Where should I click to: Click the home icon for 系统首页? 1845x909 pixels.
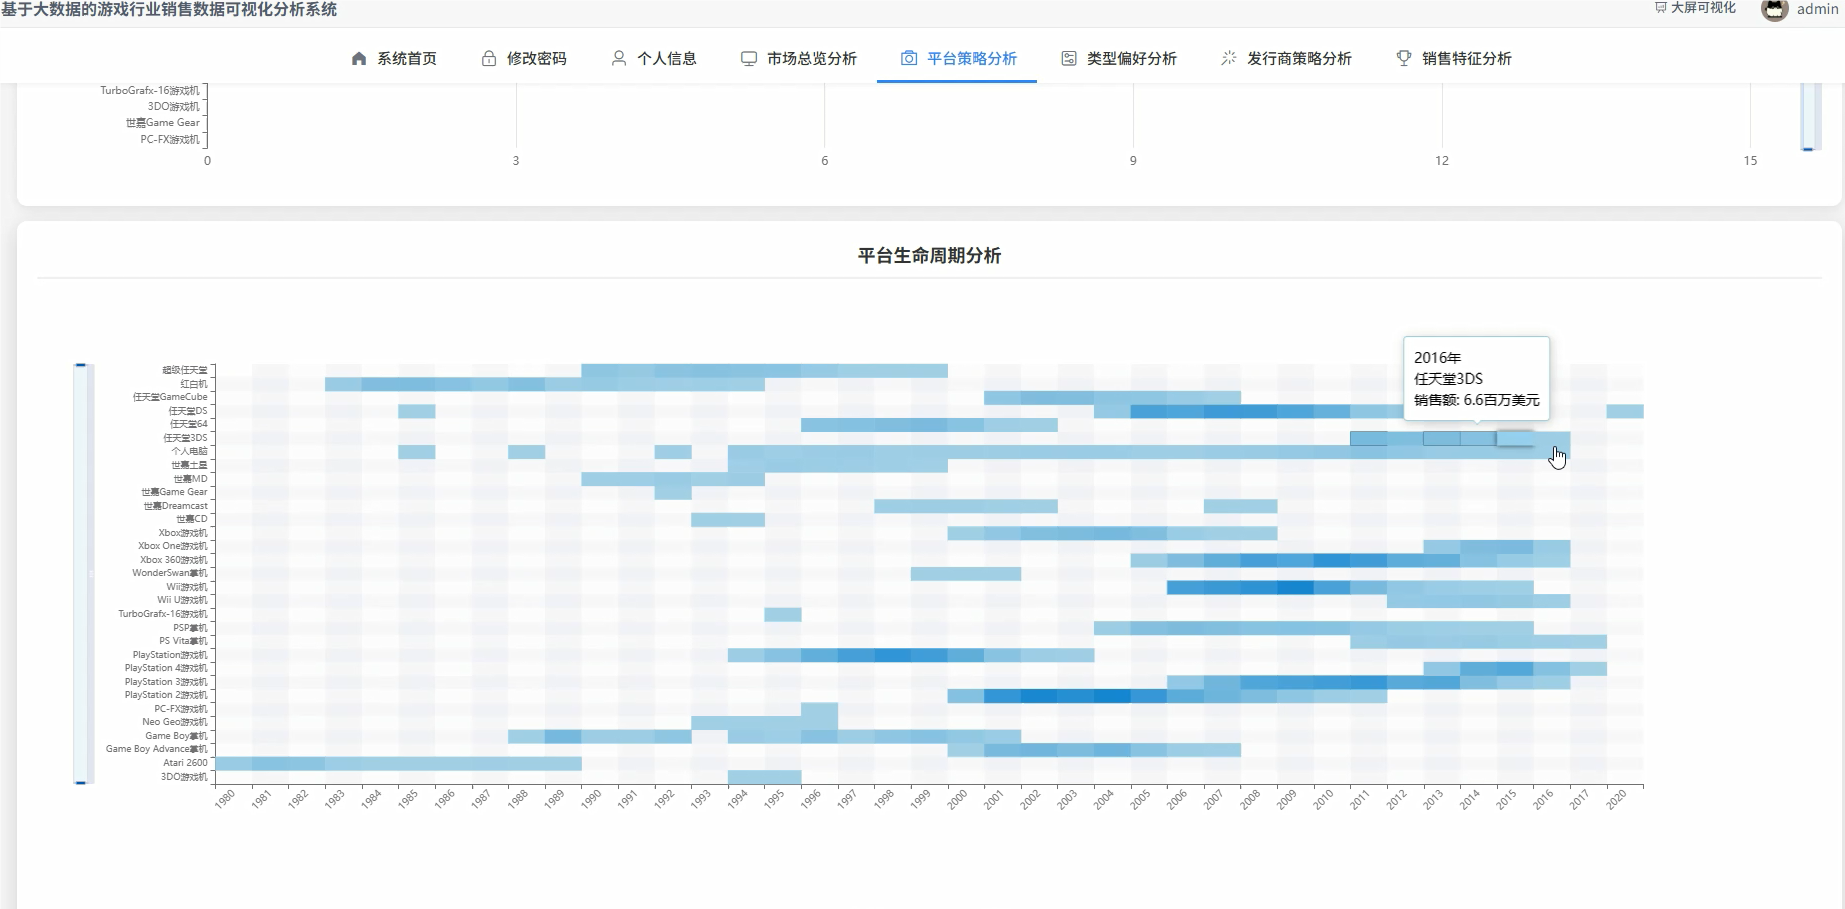pos(359,58)
